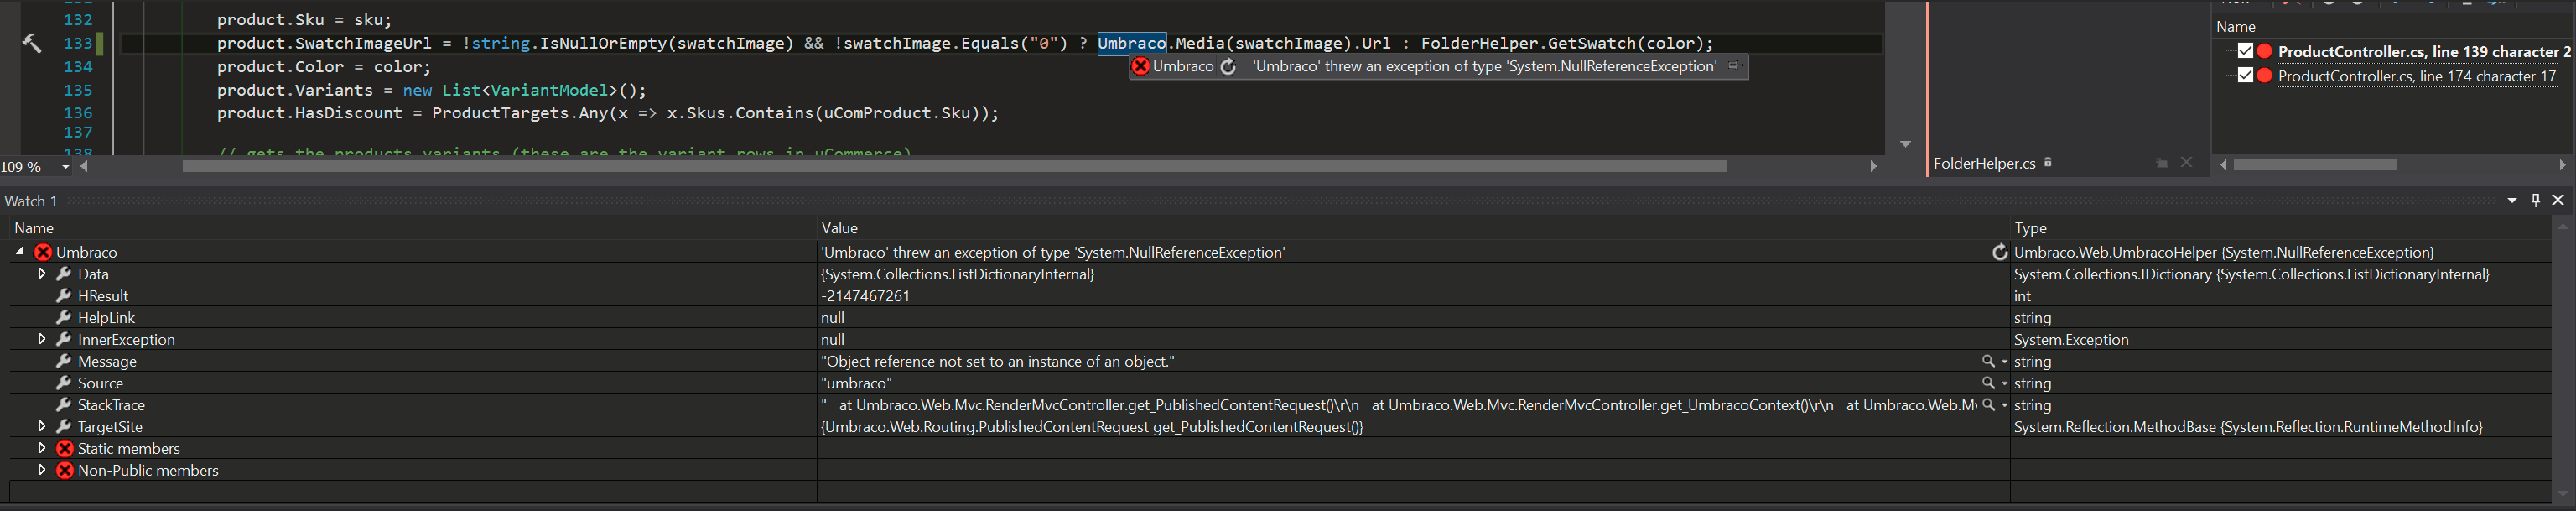Click the red error icon on Static members
This screenshot has height=511, width=2576.
coord(65,448)
